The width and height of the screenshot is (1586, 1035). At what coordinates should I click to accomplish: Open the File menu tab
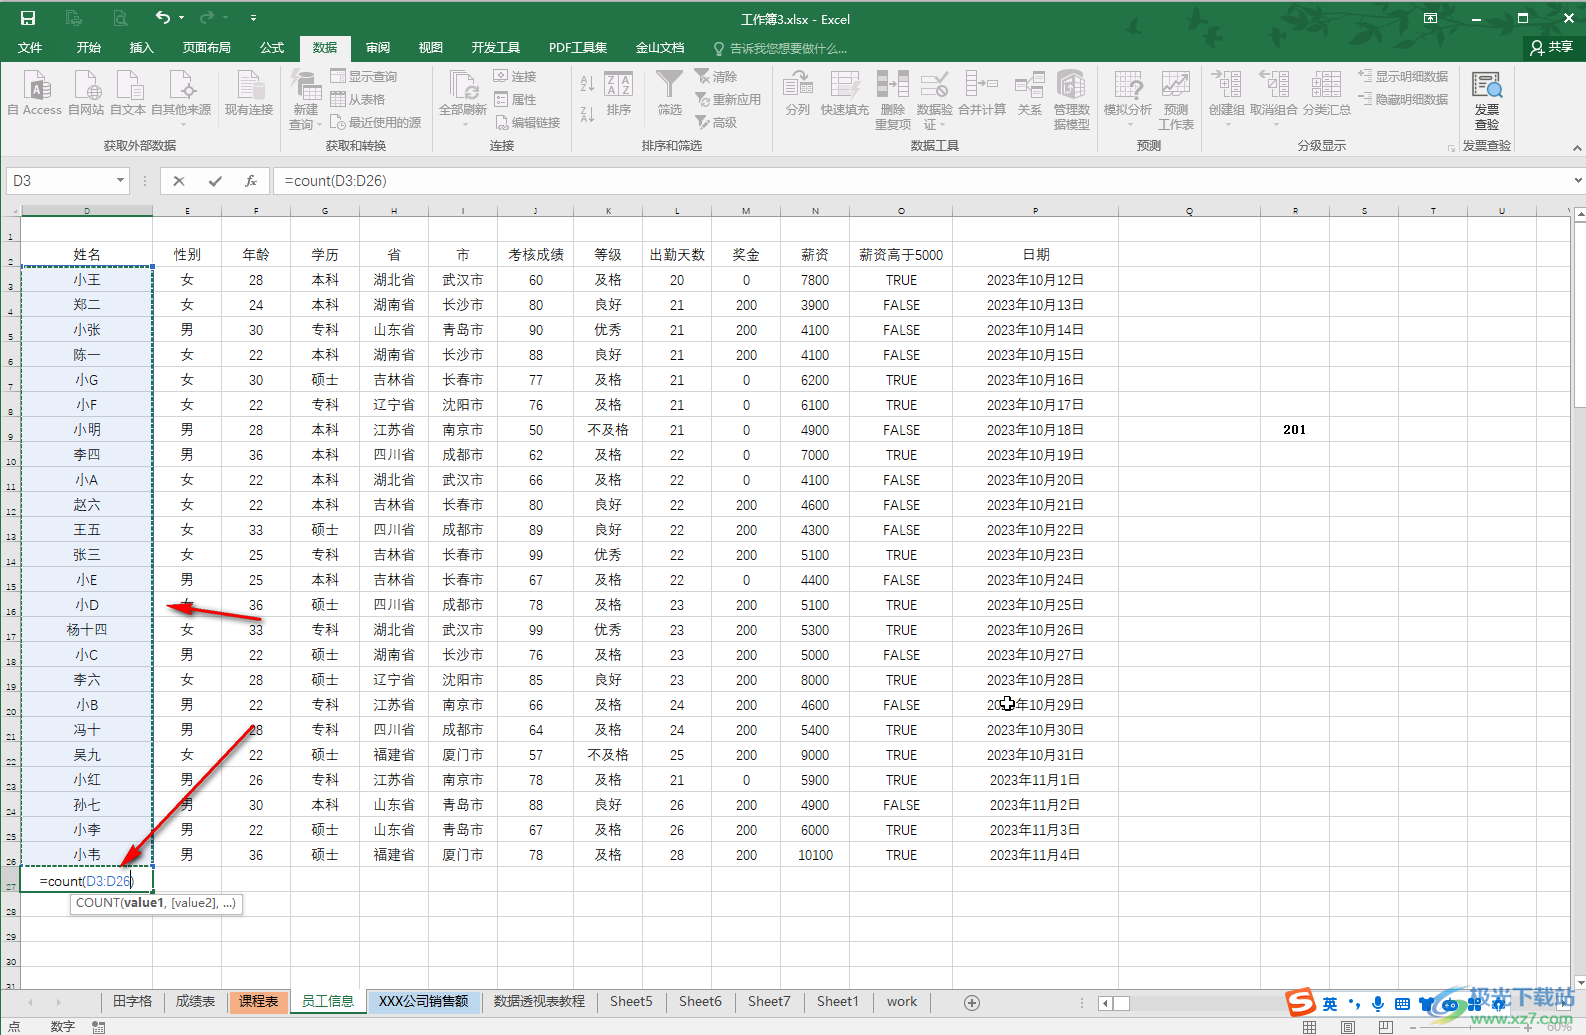click(x=30, y=48)
